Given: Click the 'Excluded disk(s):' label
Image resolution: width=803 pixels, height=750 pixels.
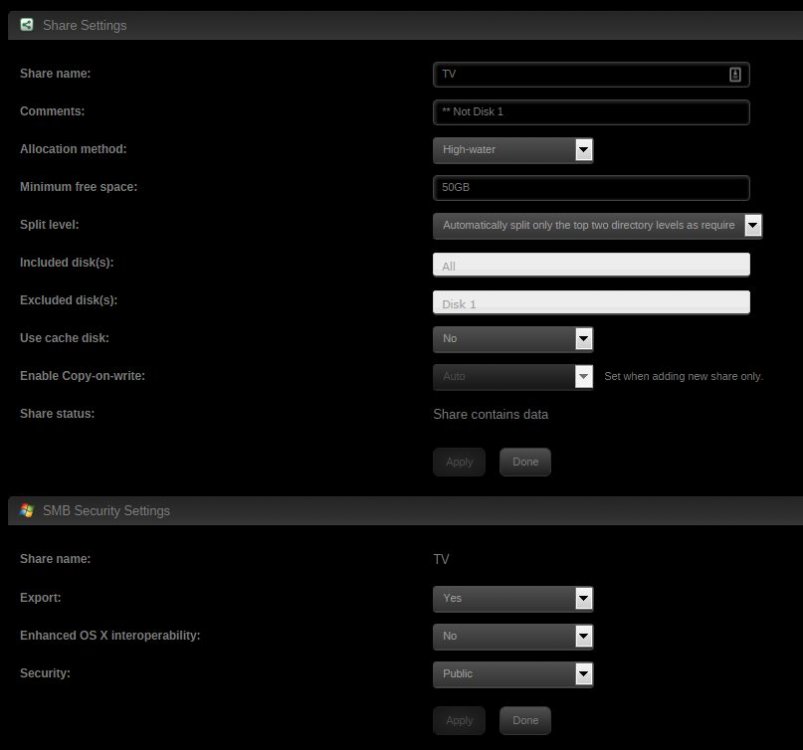Looking at the screenshot, I should (x=69, y=301).
